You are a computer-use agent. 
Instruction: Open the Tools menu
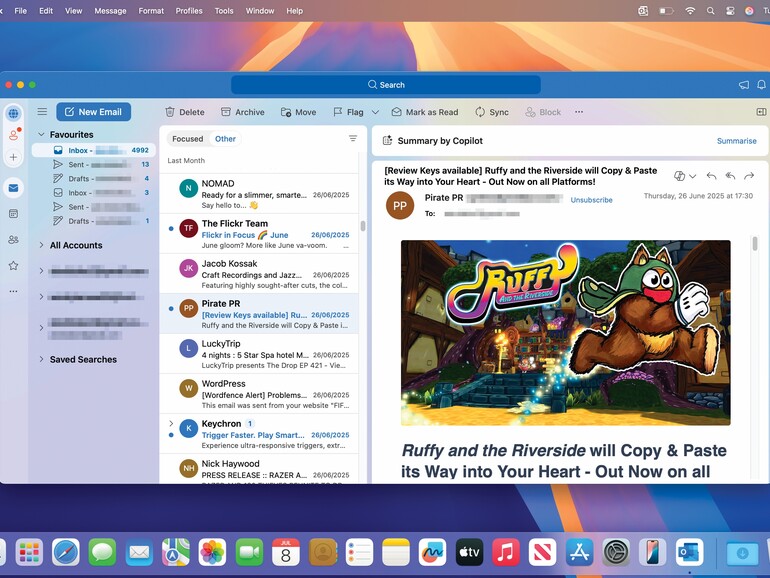click(x=224, y=11)
